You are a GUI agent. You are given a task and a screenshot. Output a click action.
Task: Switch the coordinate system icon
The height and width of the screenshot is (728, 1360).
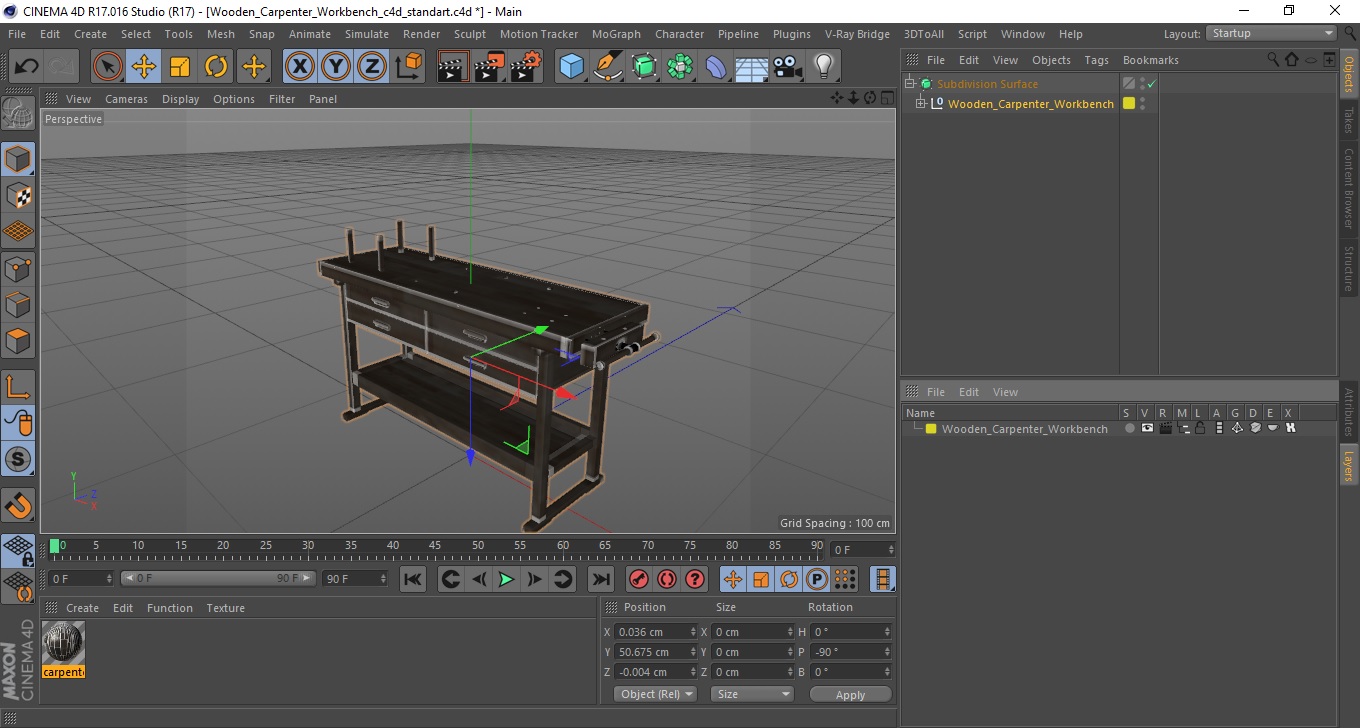point(408,67)
